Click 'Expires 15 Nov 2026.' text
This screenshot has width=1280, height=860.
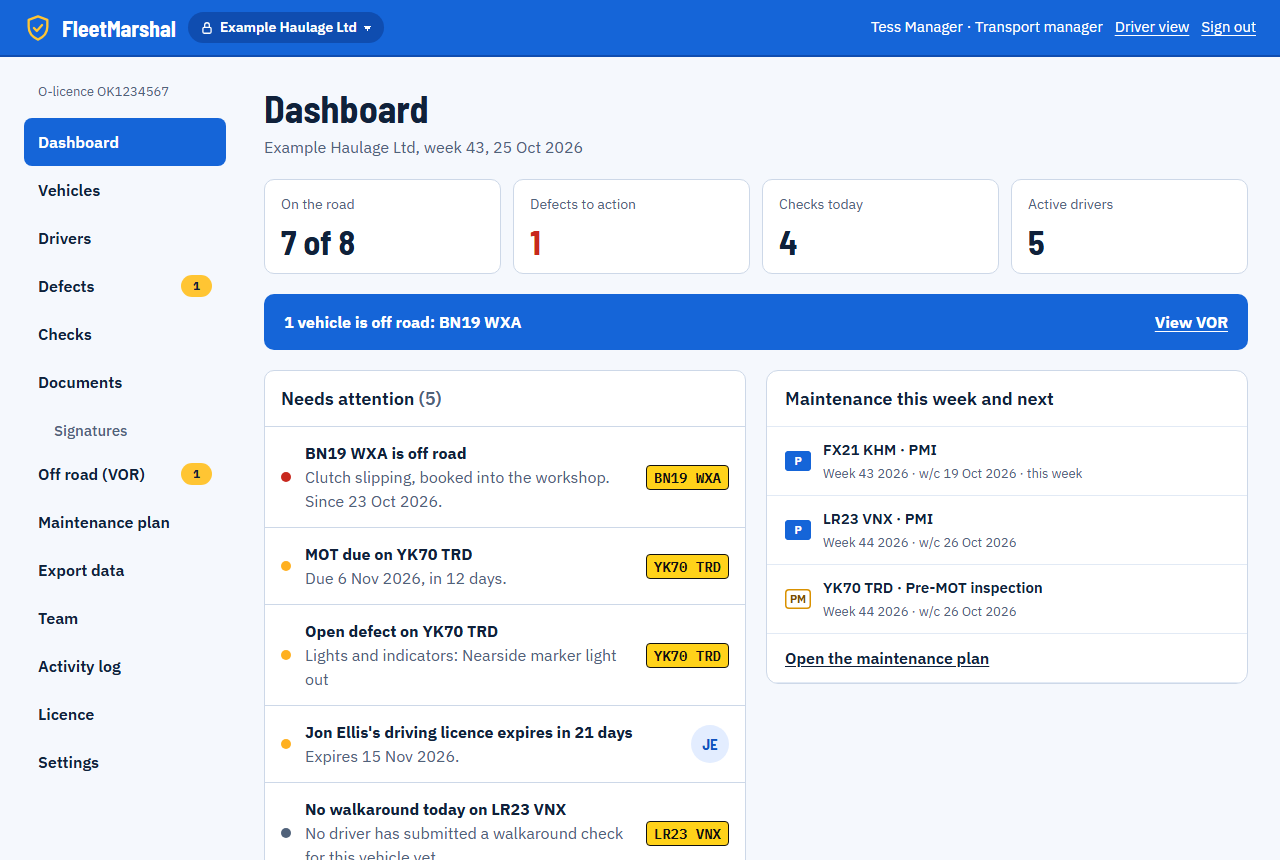coord(382,756)
